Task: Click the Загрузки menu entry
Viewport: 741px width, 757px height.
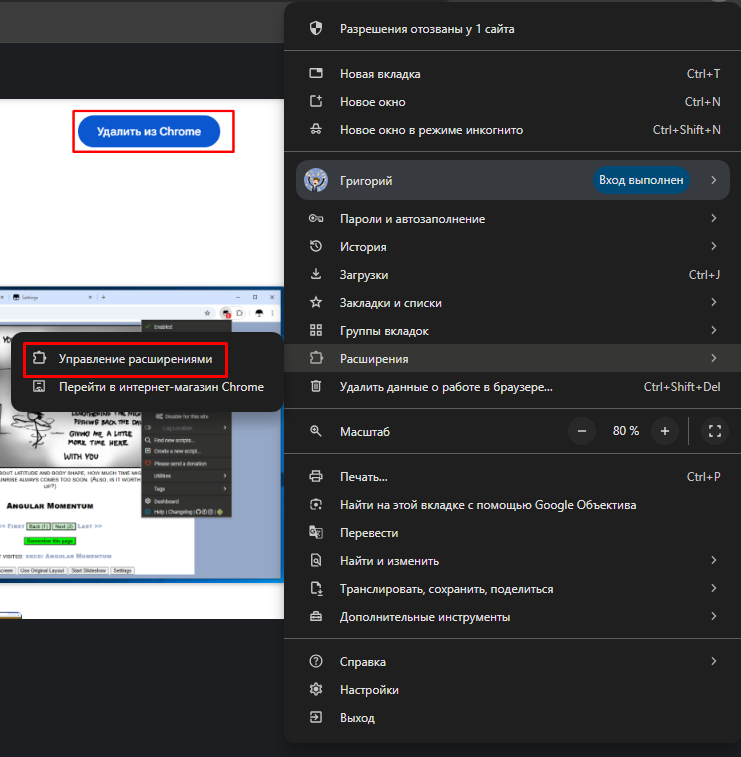Action: tap(513, 275)
